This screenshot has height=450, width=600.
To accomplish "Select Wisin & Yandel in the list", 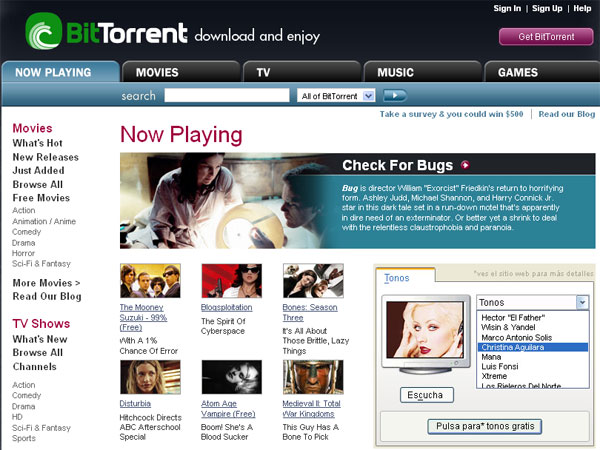I will tap(532, 328).
